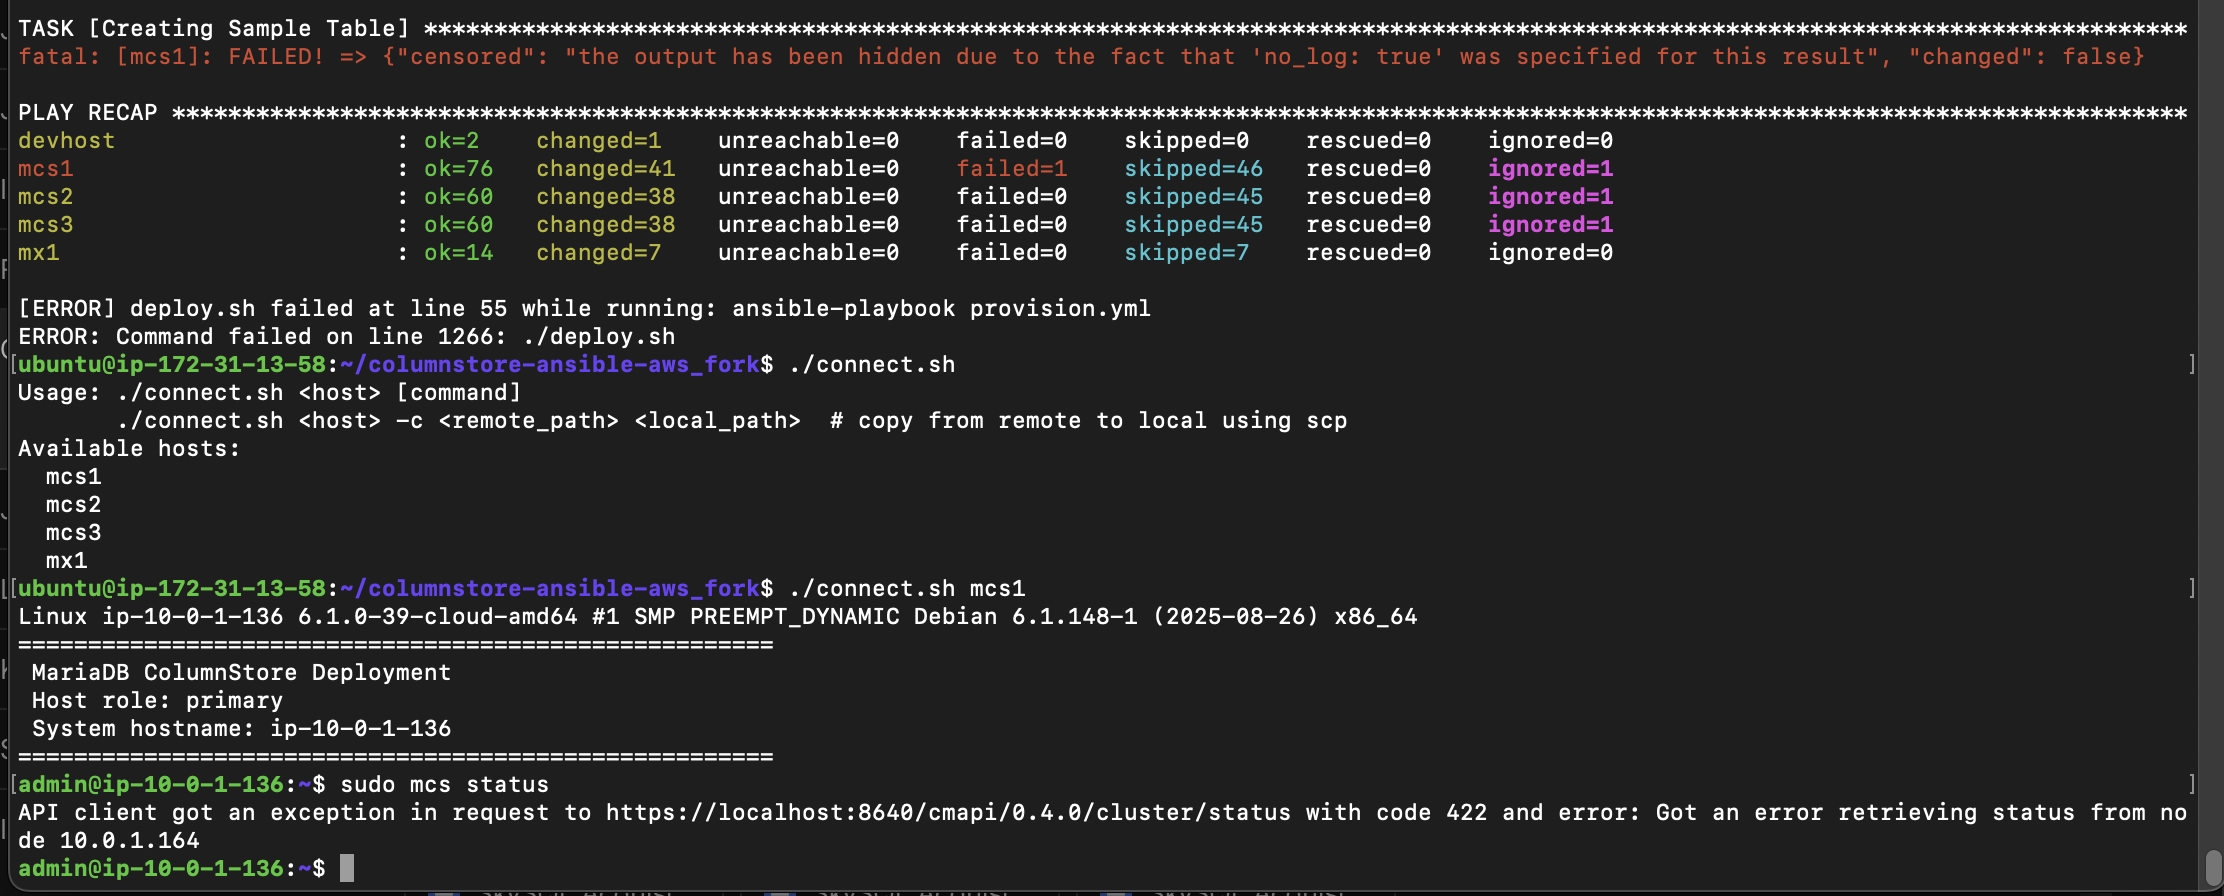2224x896 pixels.
Task: Click the "PLAY RECAP" heading
Action: pyautogui.click(x=88, y=113)
